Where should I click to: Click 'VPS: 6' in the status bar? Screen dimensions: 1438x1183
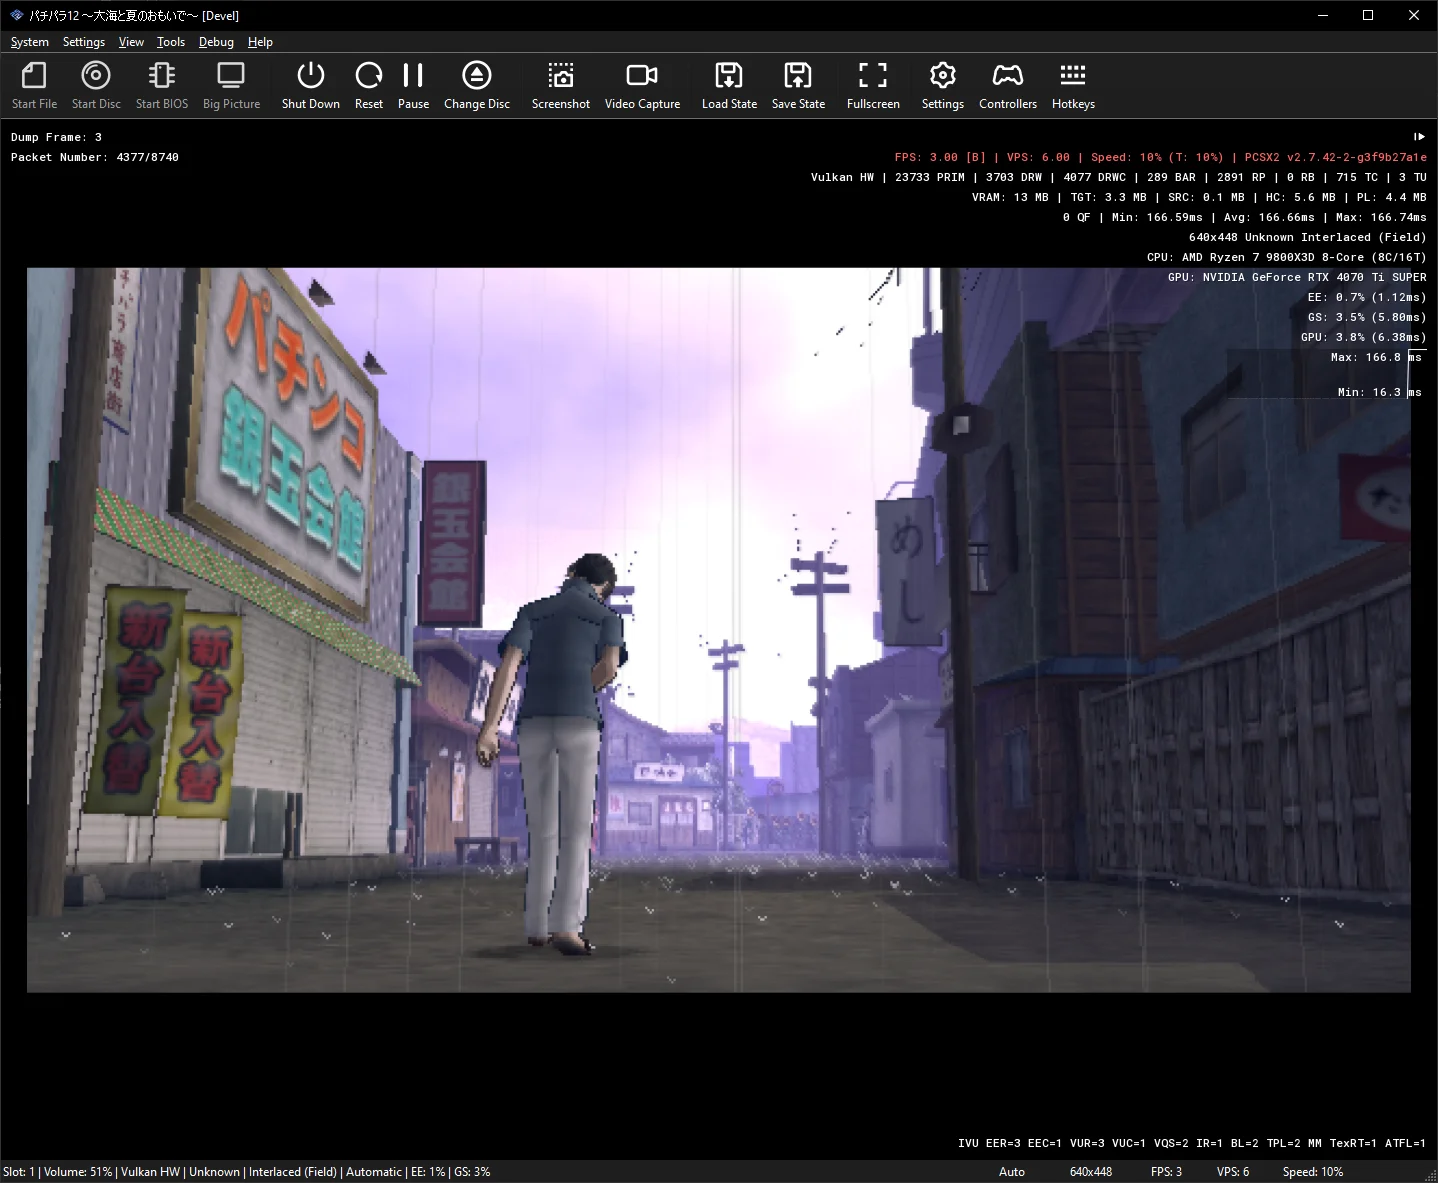(1233, 1172)
